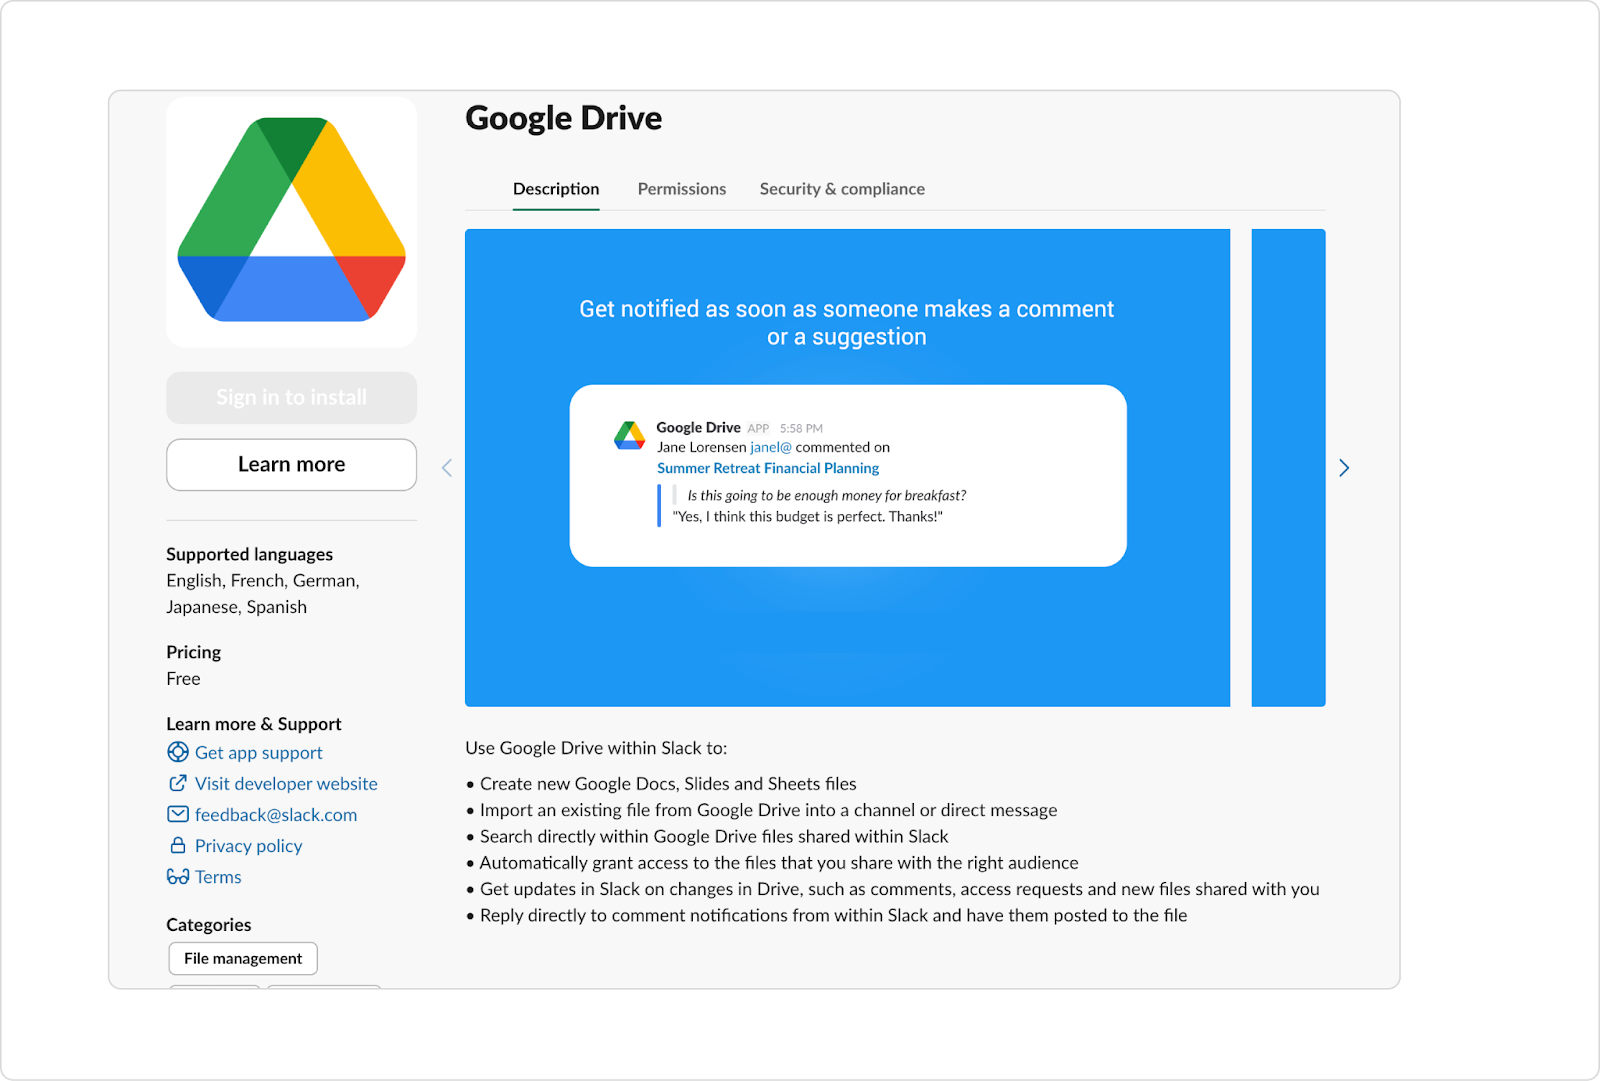Click the small Google Drive icon in notification card

[x=630, y=436]
